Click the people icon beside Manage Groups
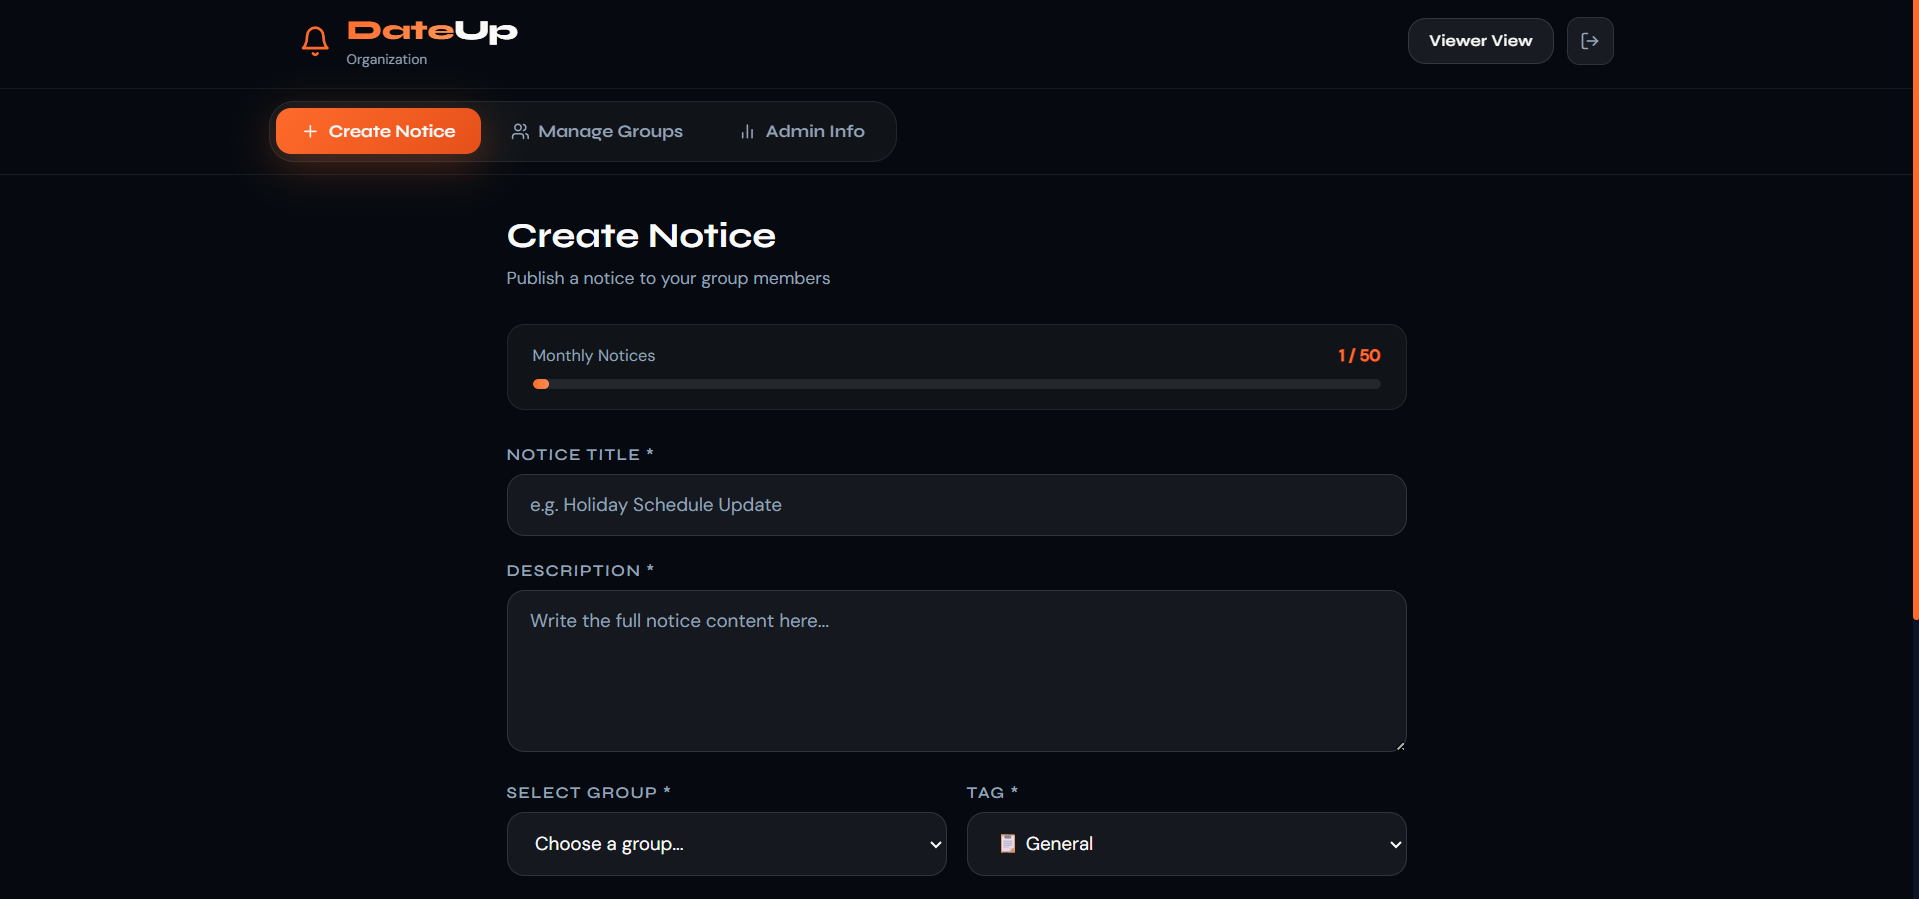Viewport: 1919px width, 899px height. [520, 131]
